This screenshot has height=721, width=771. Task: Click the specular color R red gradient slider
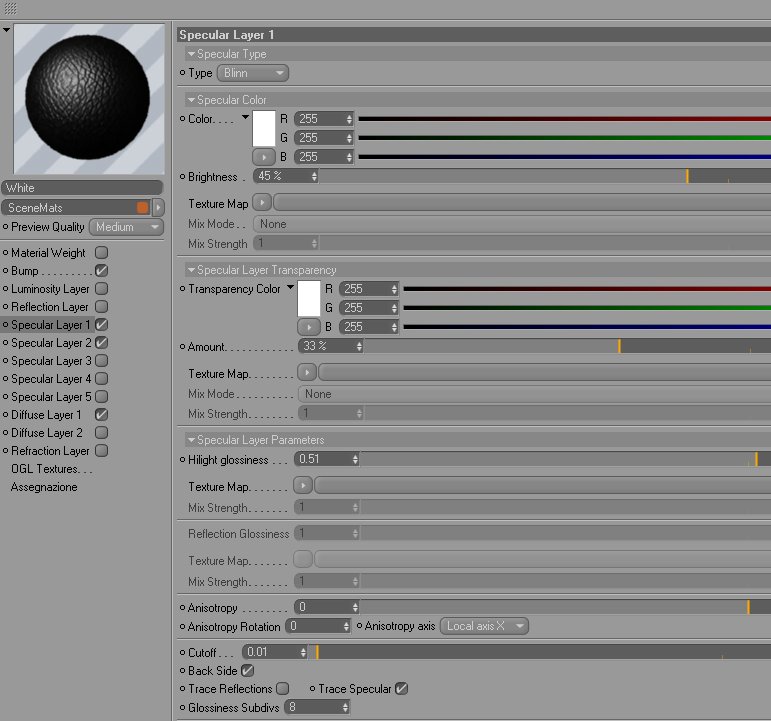tap(564, 119)
